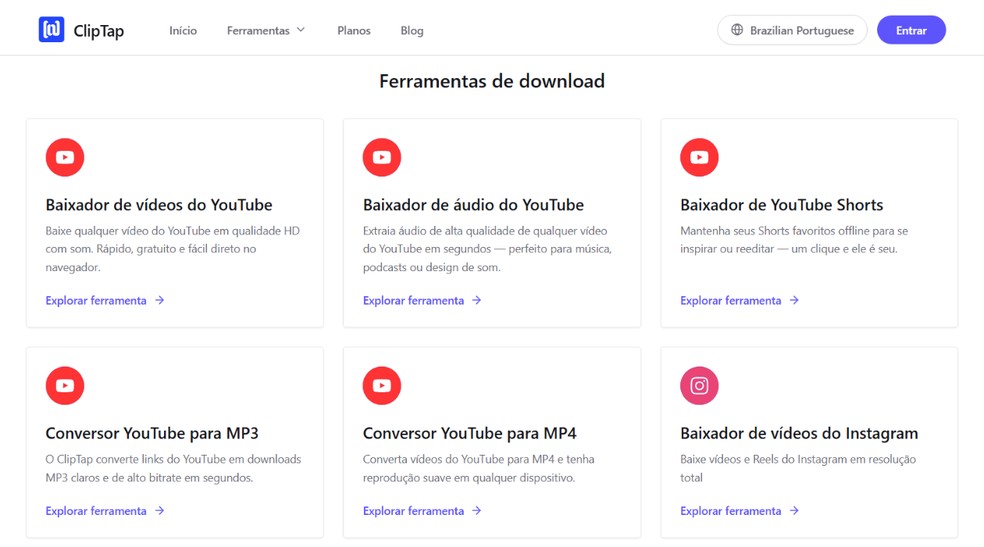Click arrow icon under Conversor YouTube para MP4

pos(477,511)
